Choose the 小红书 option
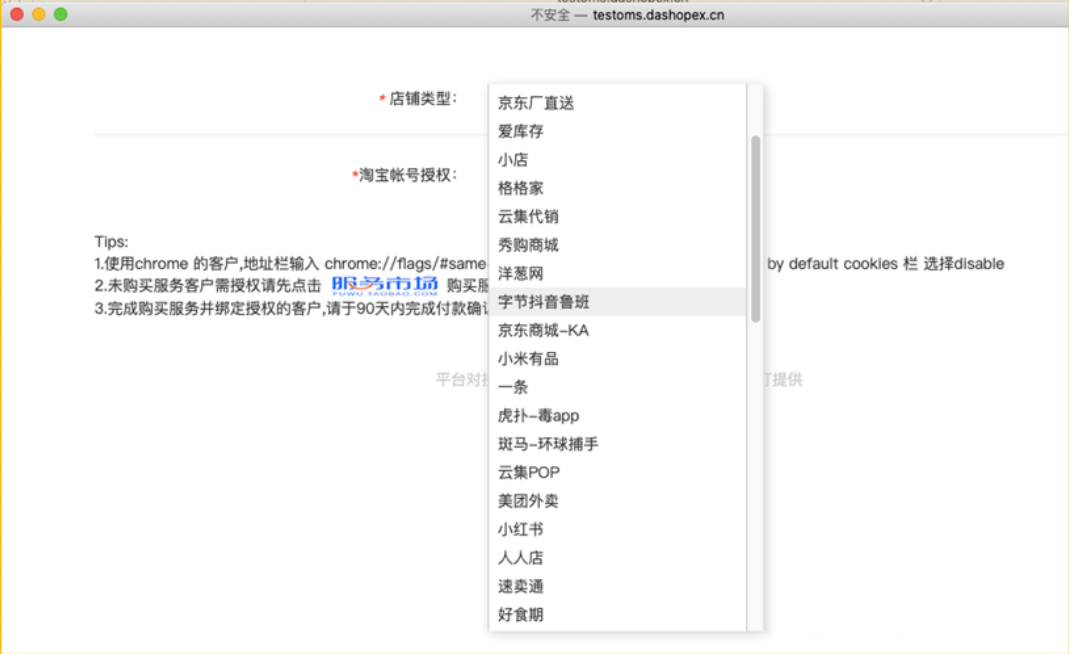The width and height of the screenshot is (1069, 654). (x=617, y=529)
